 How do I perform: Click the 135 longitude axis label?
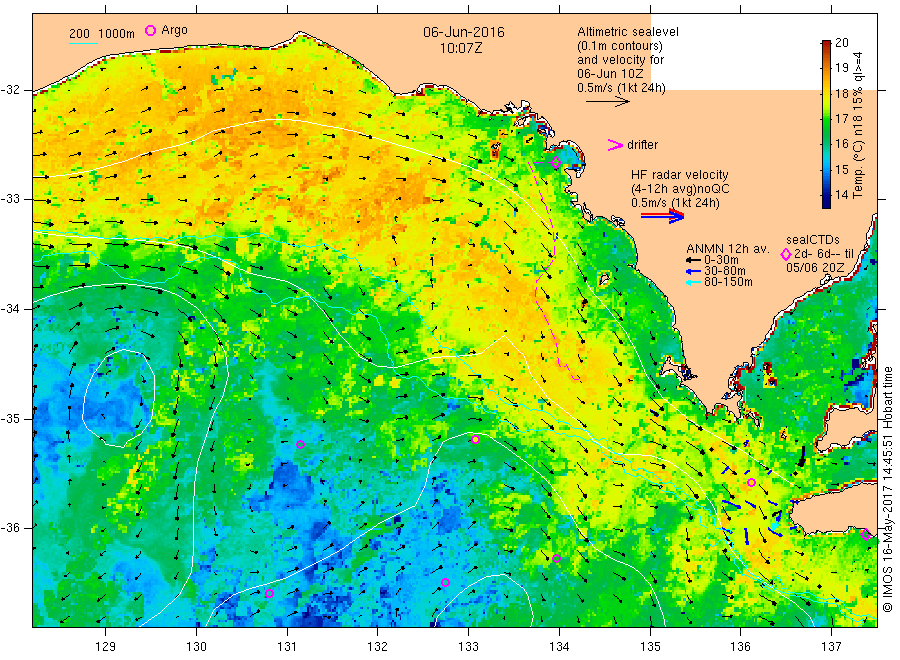650,647
